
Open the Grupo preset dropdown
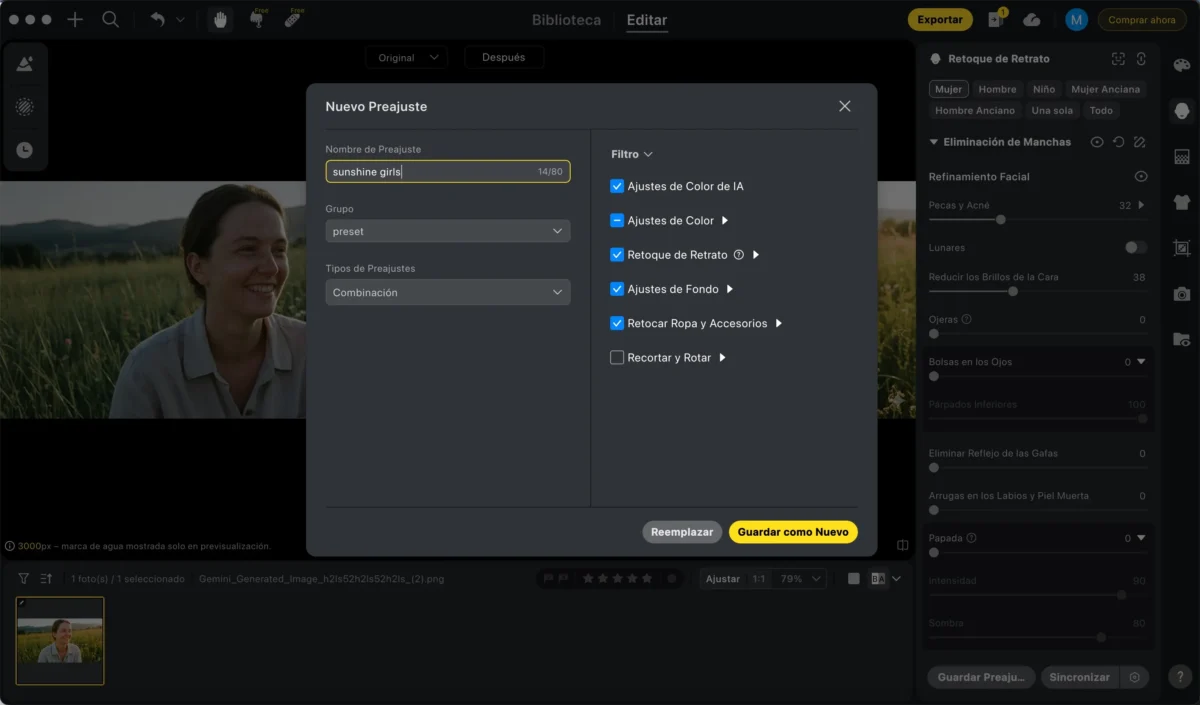coord(447,231)
